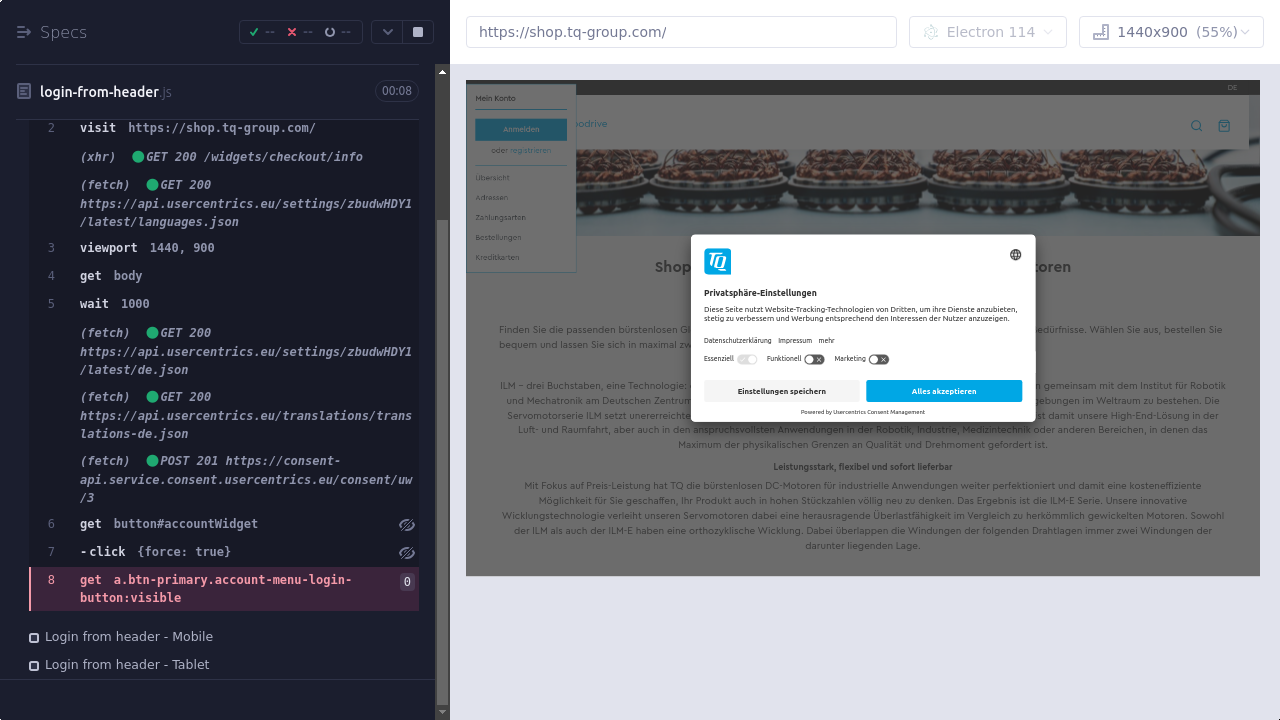Click the shop search magnifier icon
Image resolution: width=1280 pixels, height=720 pixels.
coord(1196,126)
